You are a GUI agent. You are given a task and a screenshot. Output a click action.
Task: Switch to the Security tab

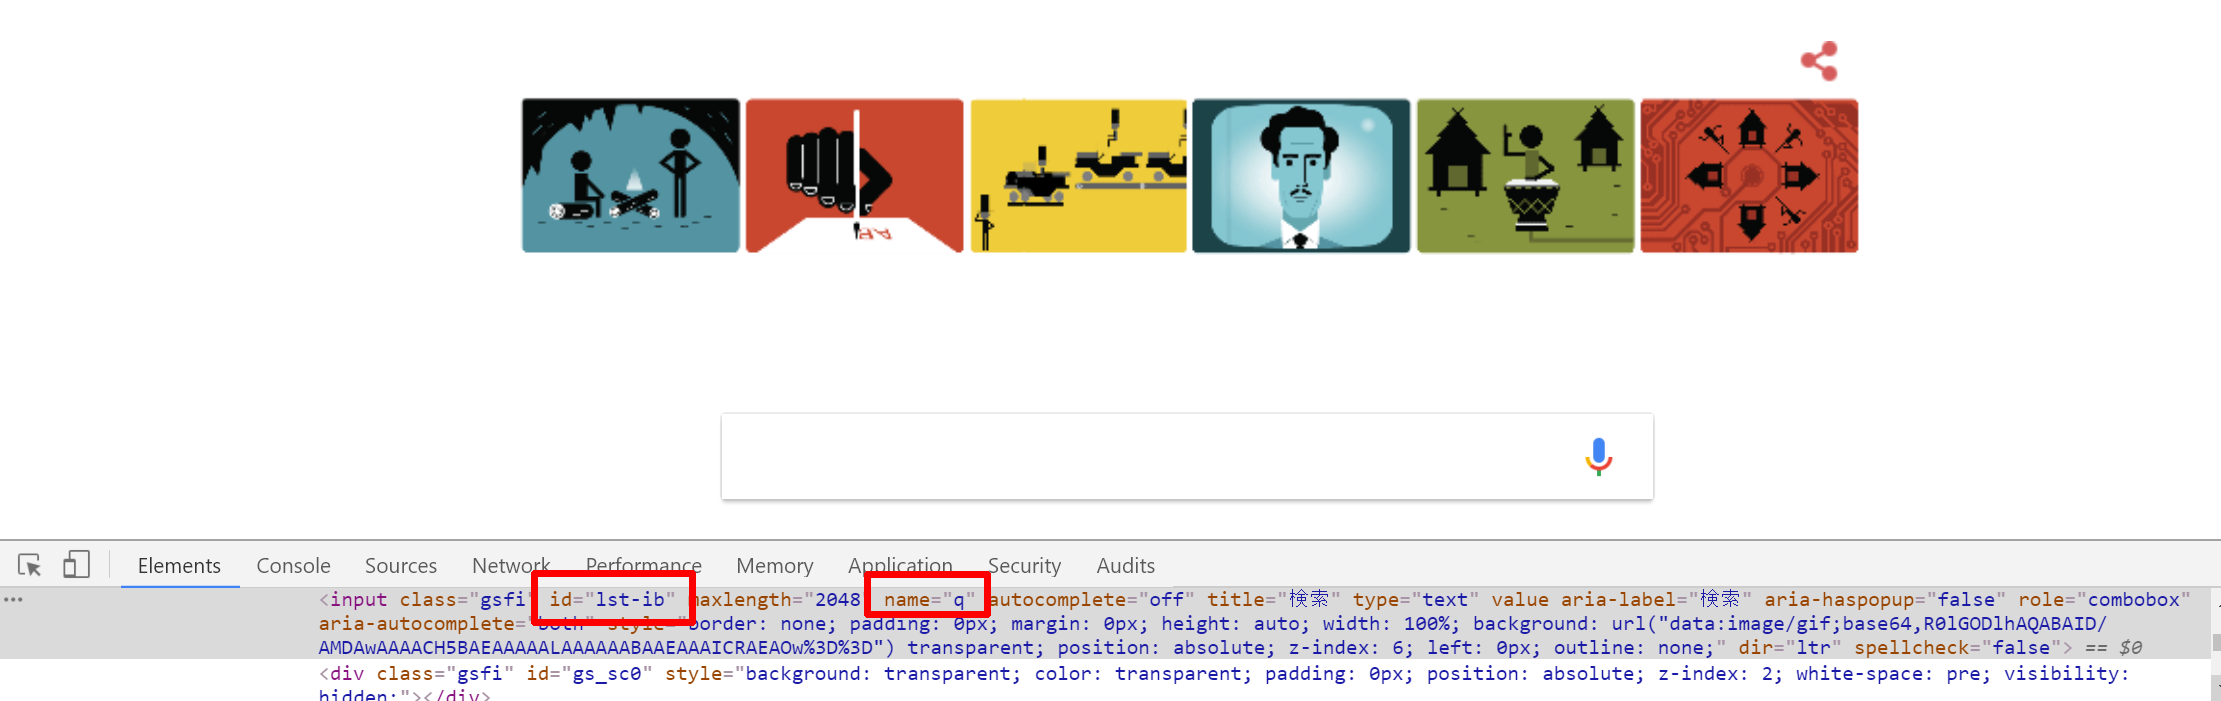(x=1024, y=566)
